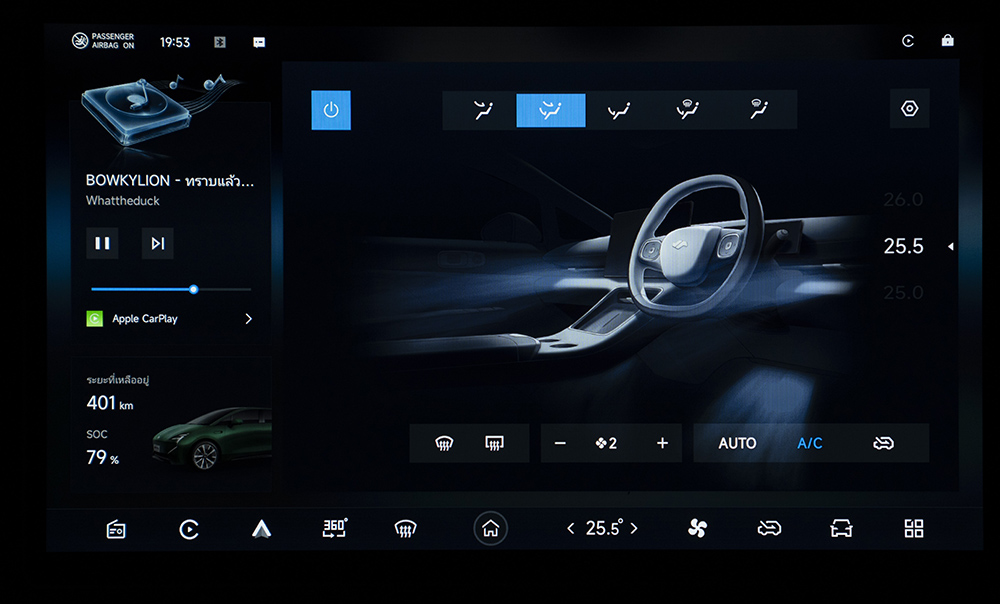The image size is (1000, 604).
Task: Open vehicle settings from the car icon
Action: click(x=841, y=529)
